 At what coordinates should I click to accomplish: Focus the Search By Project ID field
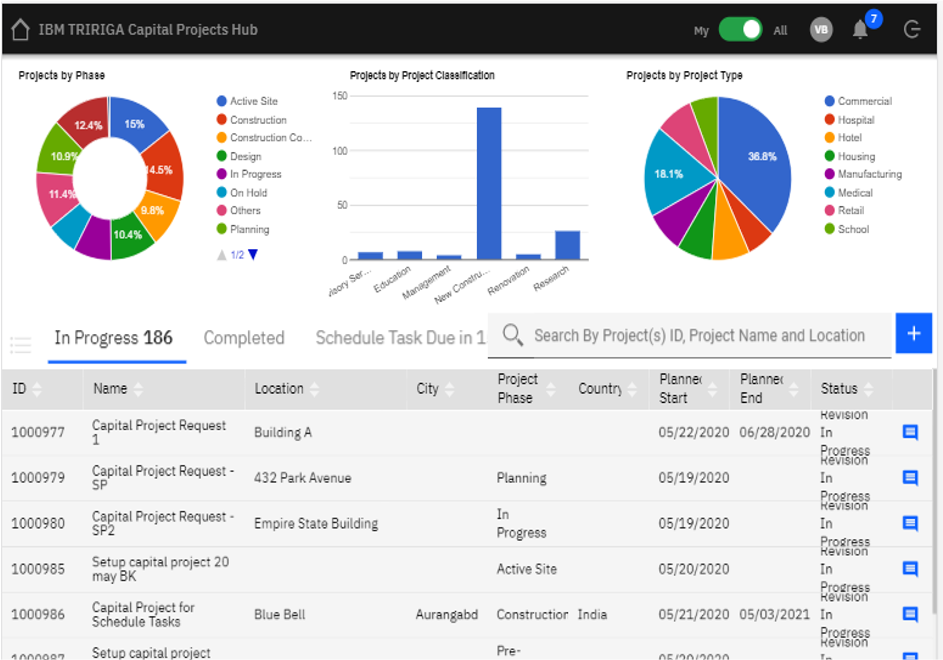pyautogui.click(x=689, y=335)
